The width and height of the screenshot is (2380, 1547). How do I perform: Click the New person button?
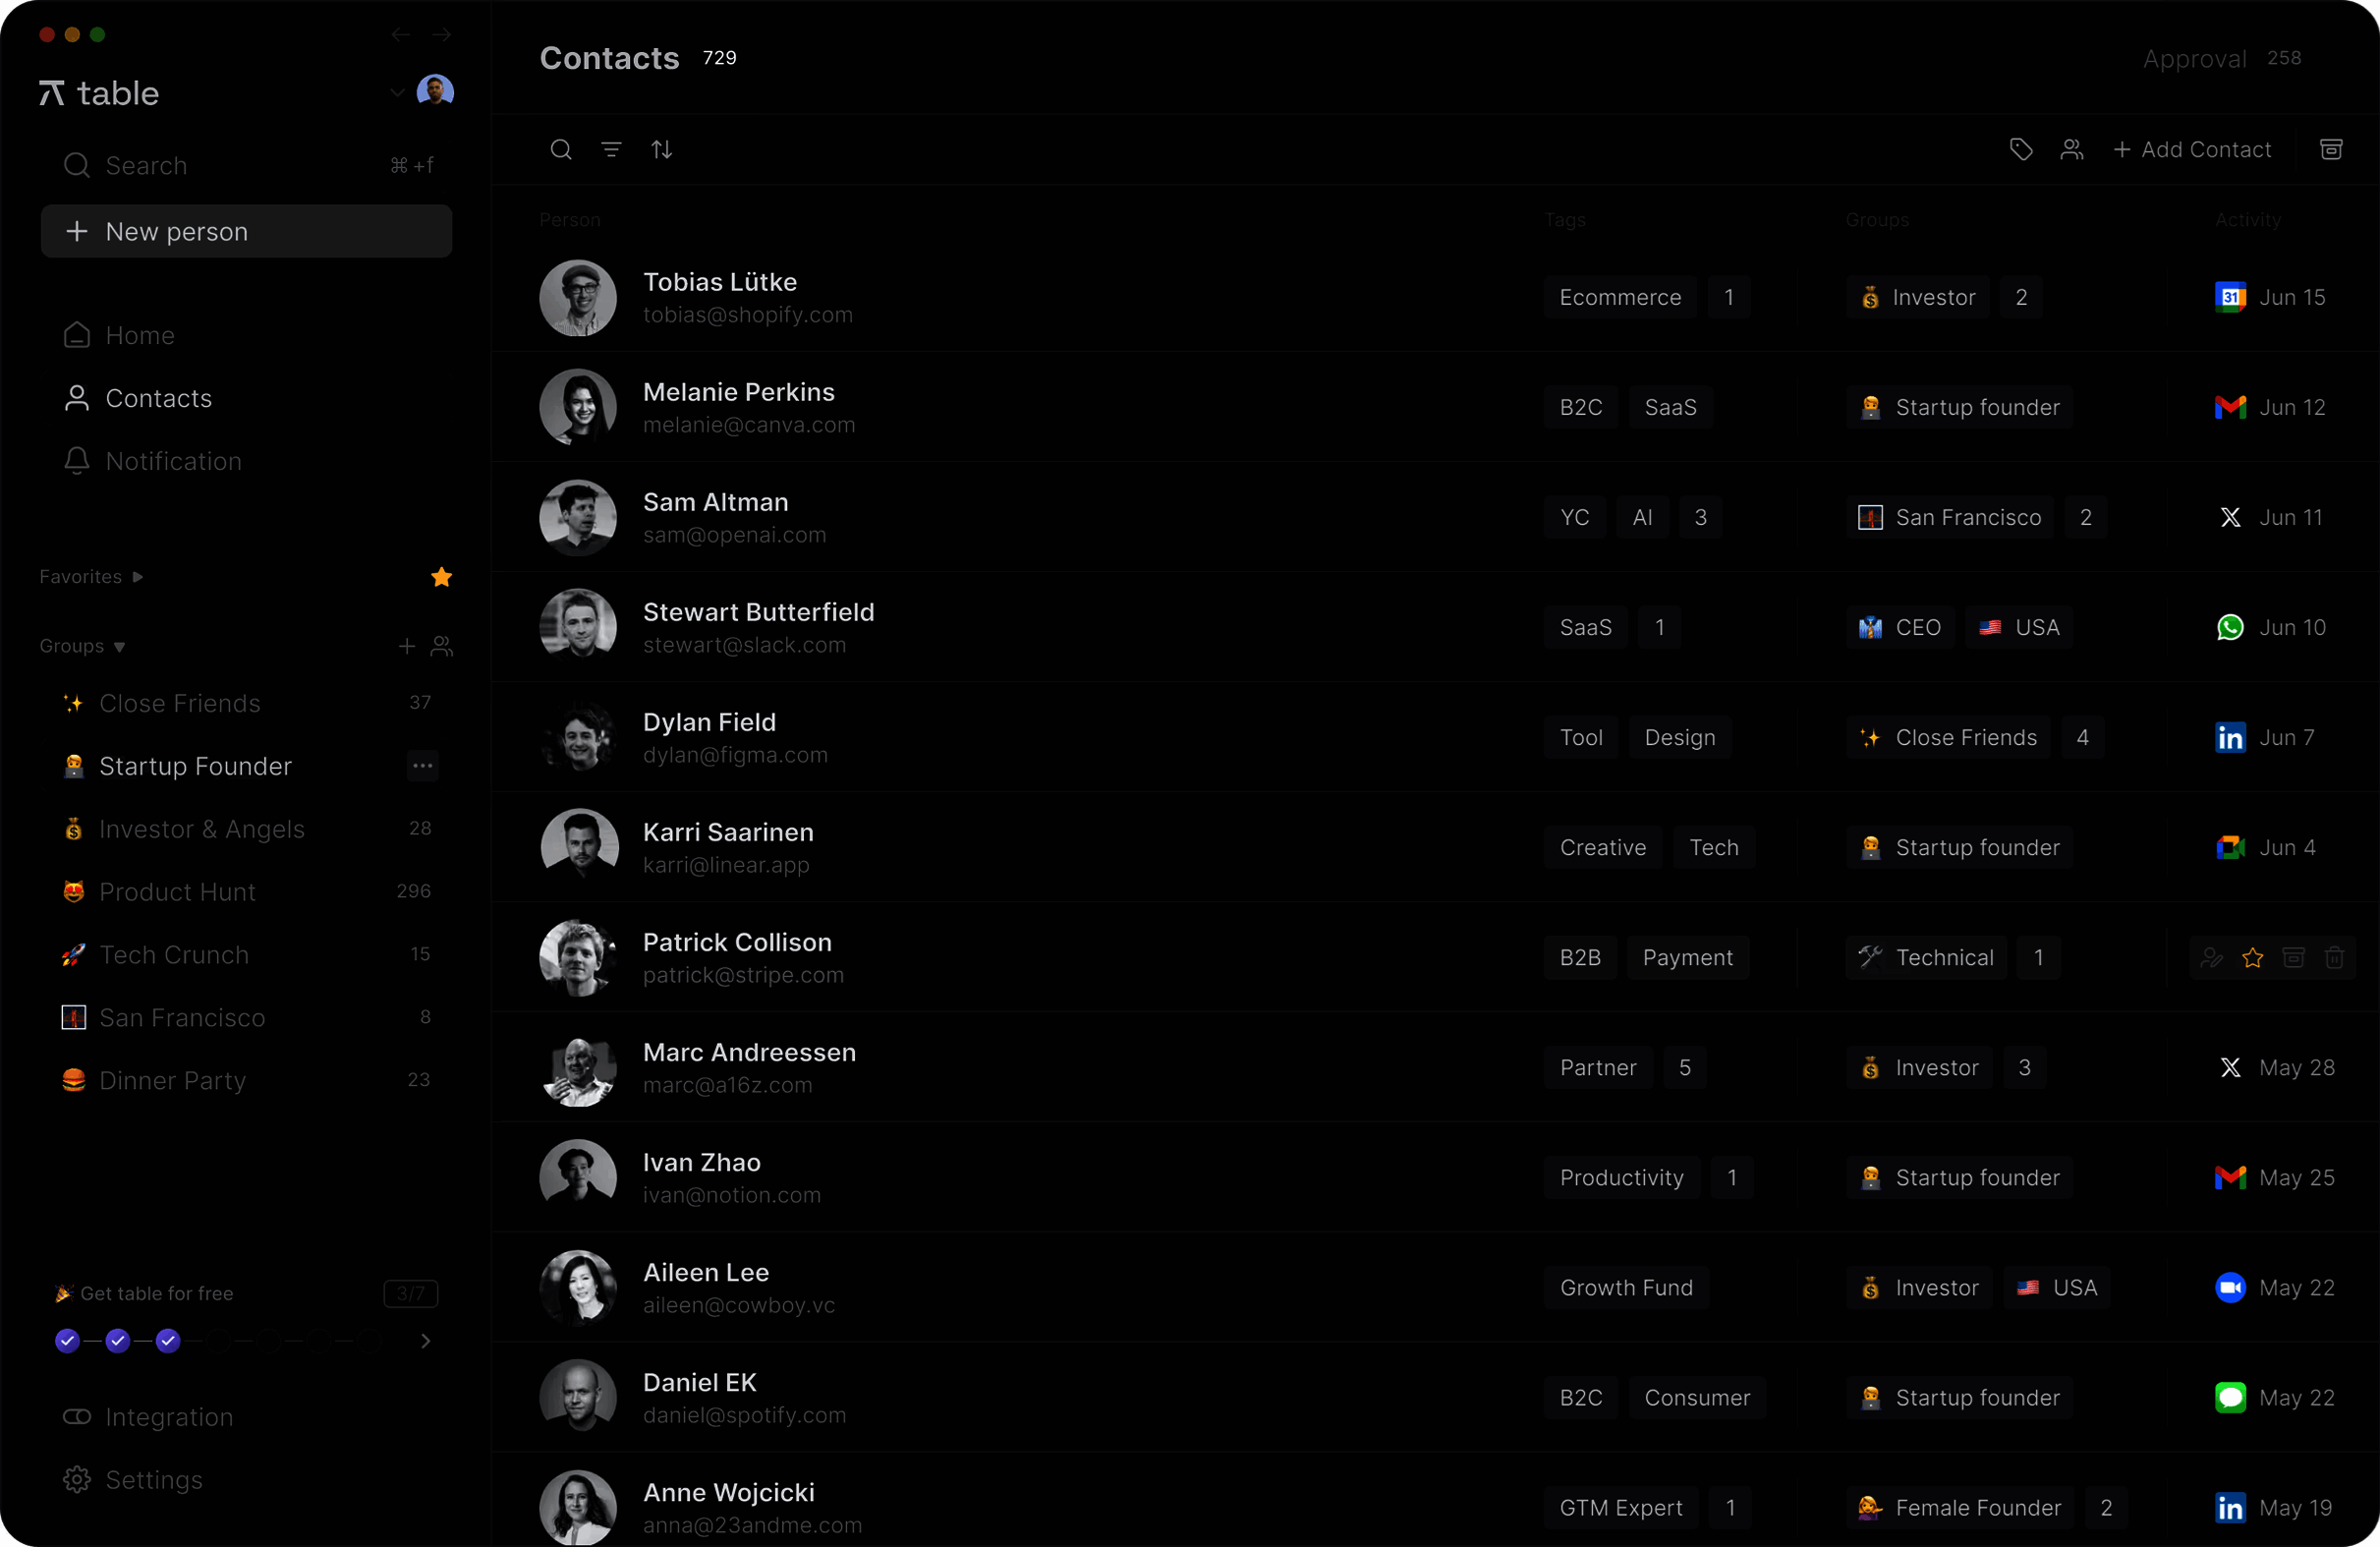(x=246, y=232)
